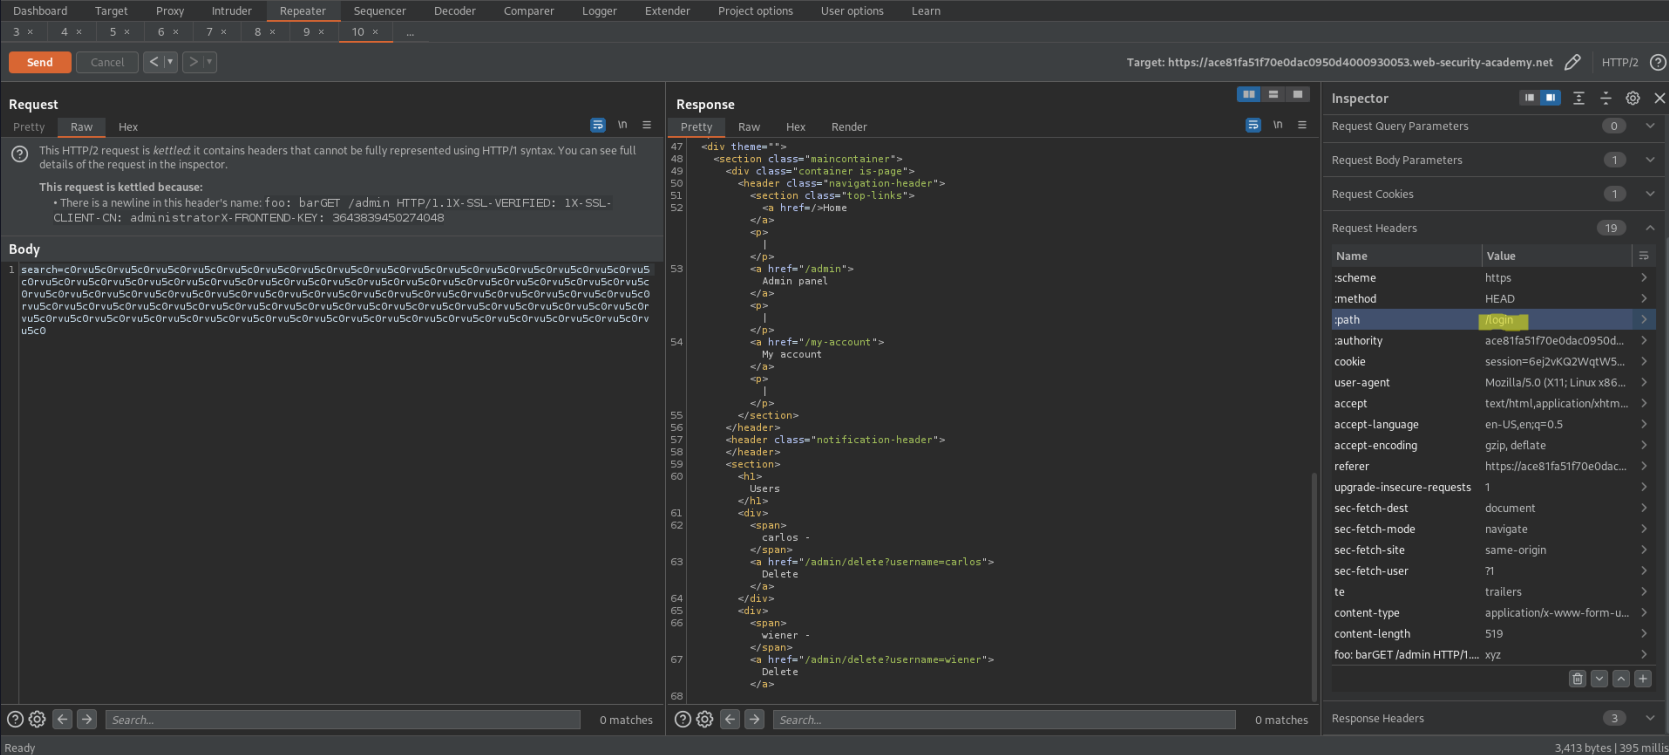Click the HTTP/2 protocol label
This screenshot has width=1669, height=755.
1620,62
